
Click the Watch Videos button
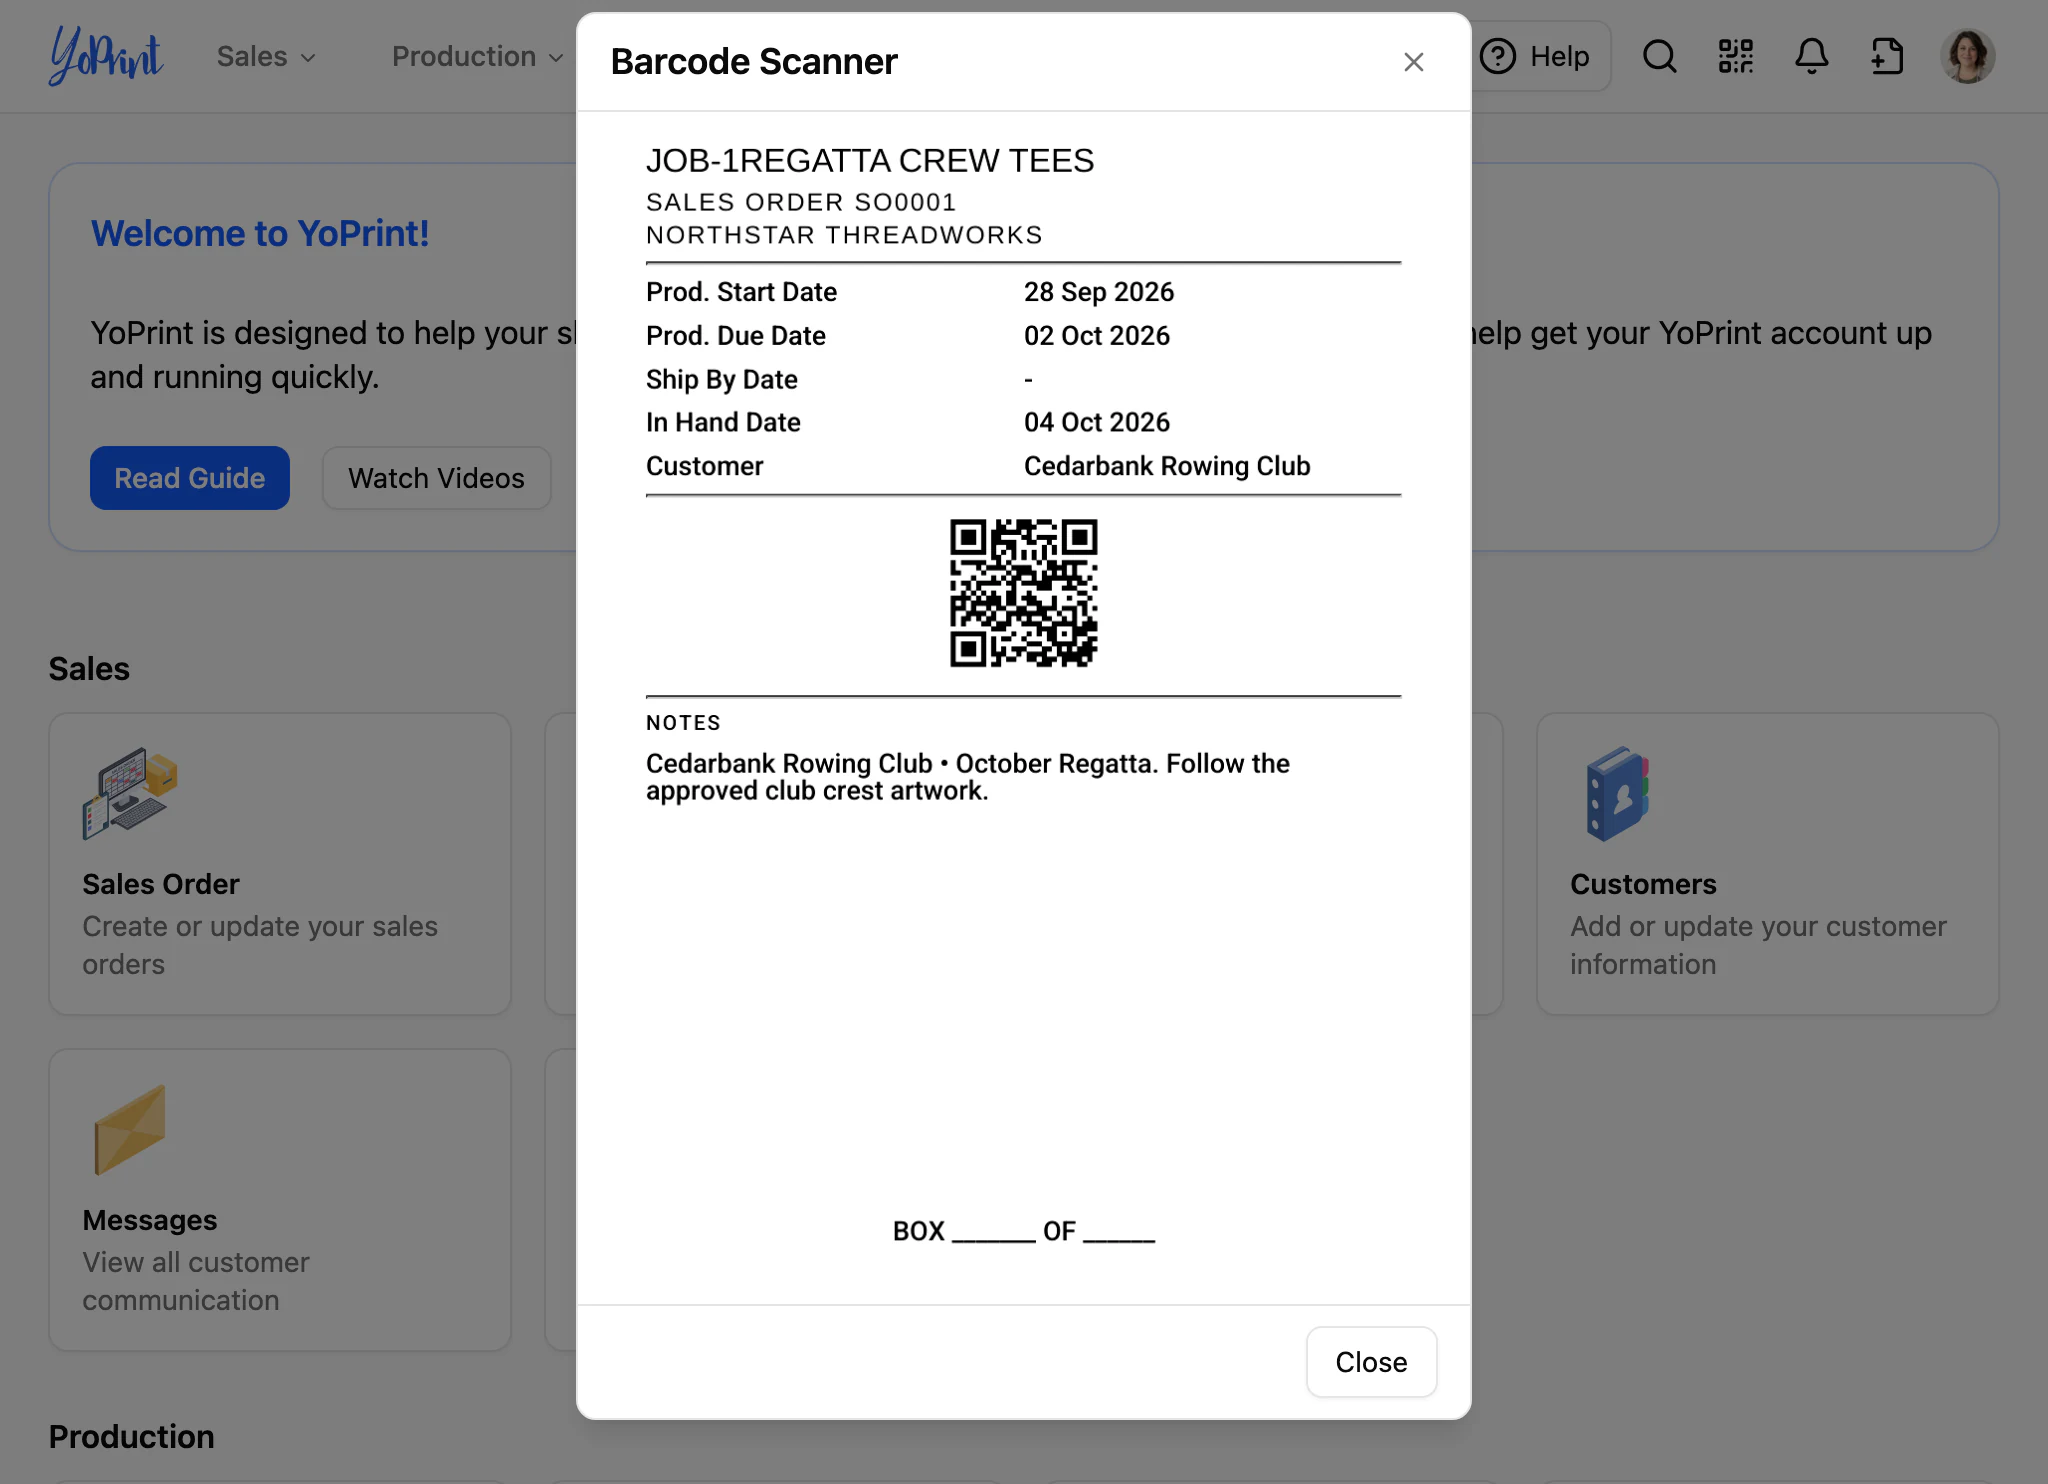tap(436, 478)
